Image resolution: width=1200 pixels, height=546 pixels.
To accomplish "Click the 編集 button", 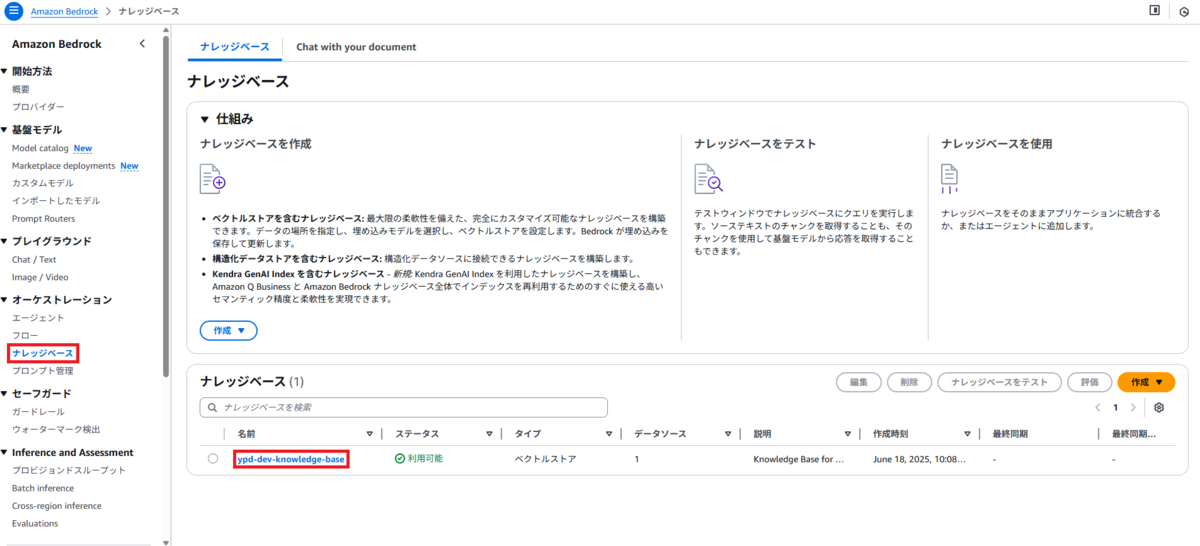I will click(858, 382).
